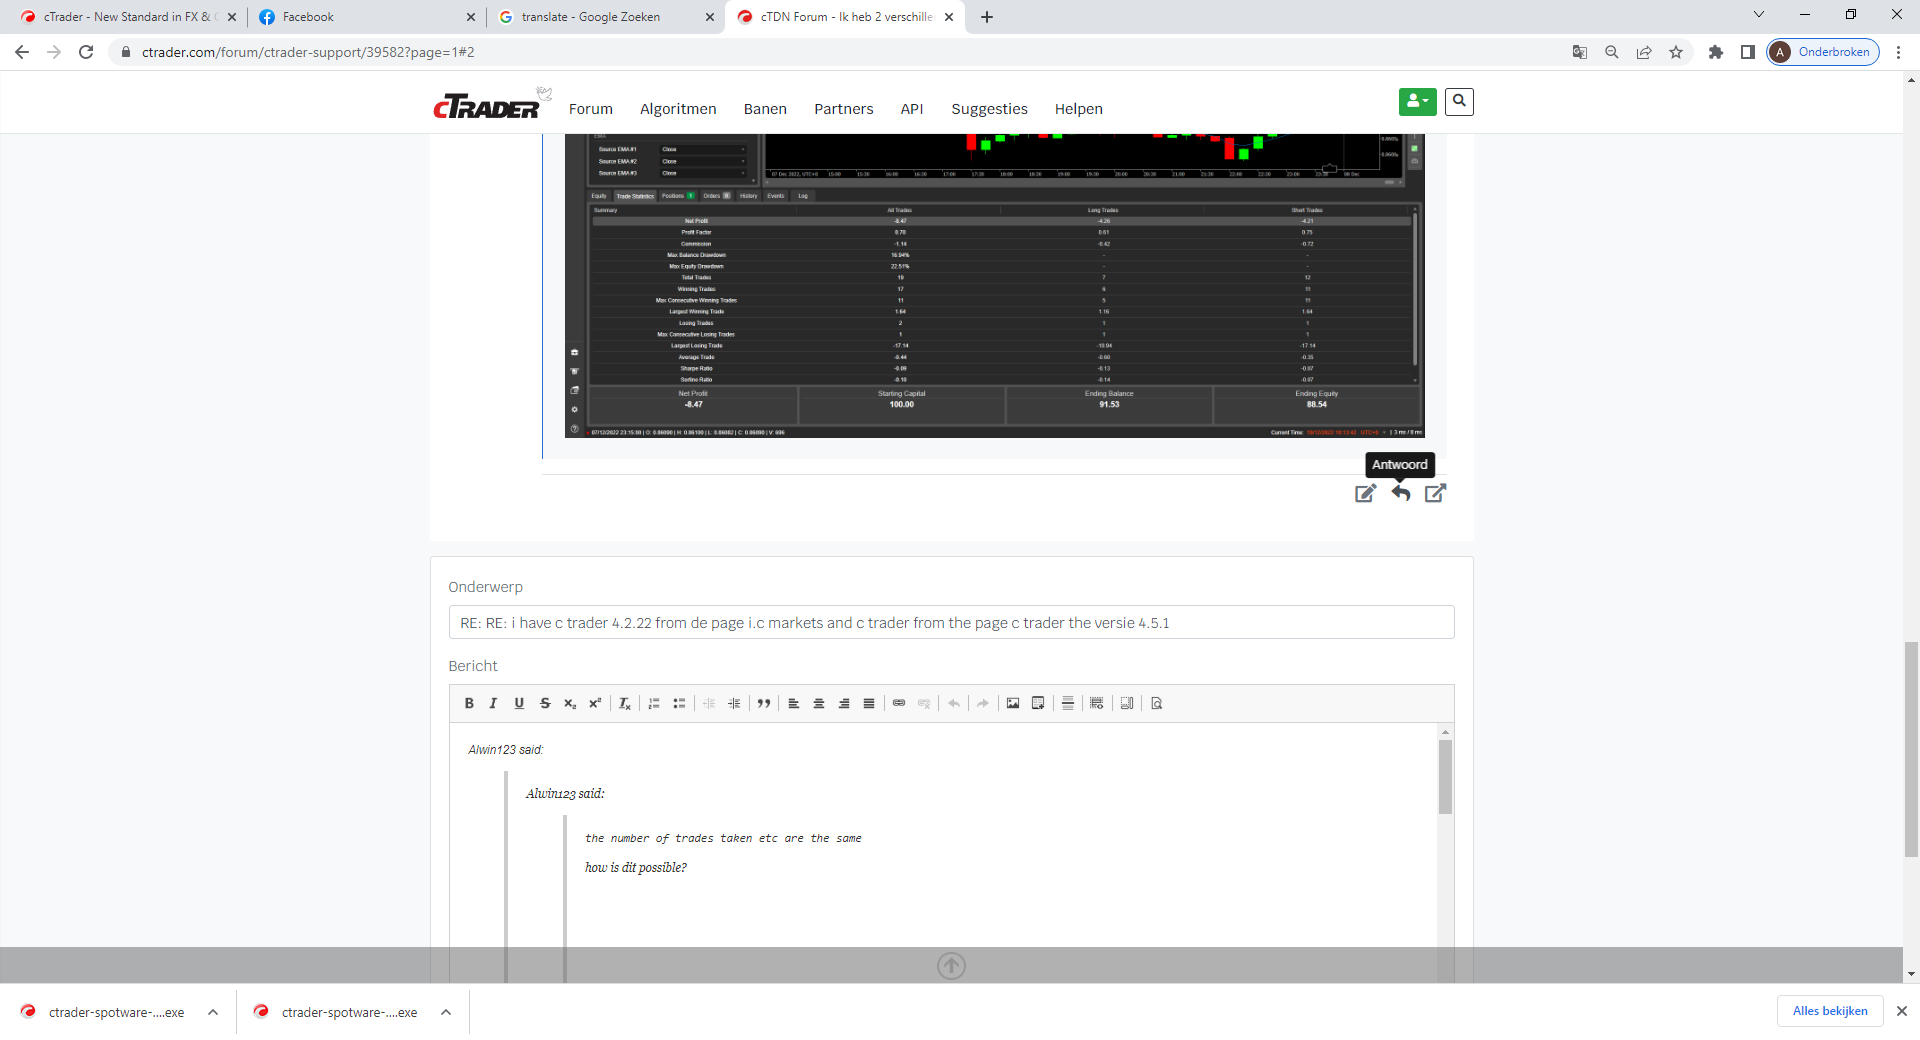The width and height of the screenshot is (1920, 1040).
Task: Click the Antwoord reply arrow icon
Action: (x=1401, y=493)
